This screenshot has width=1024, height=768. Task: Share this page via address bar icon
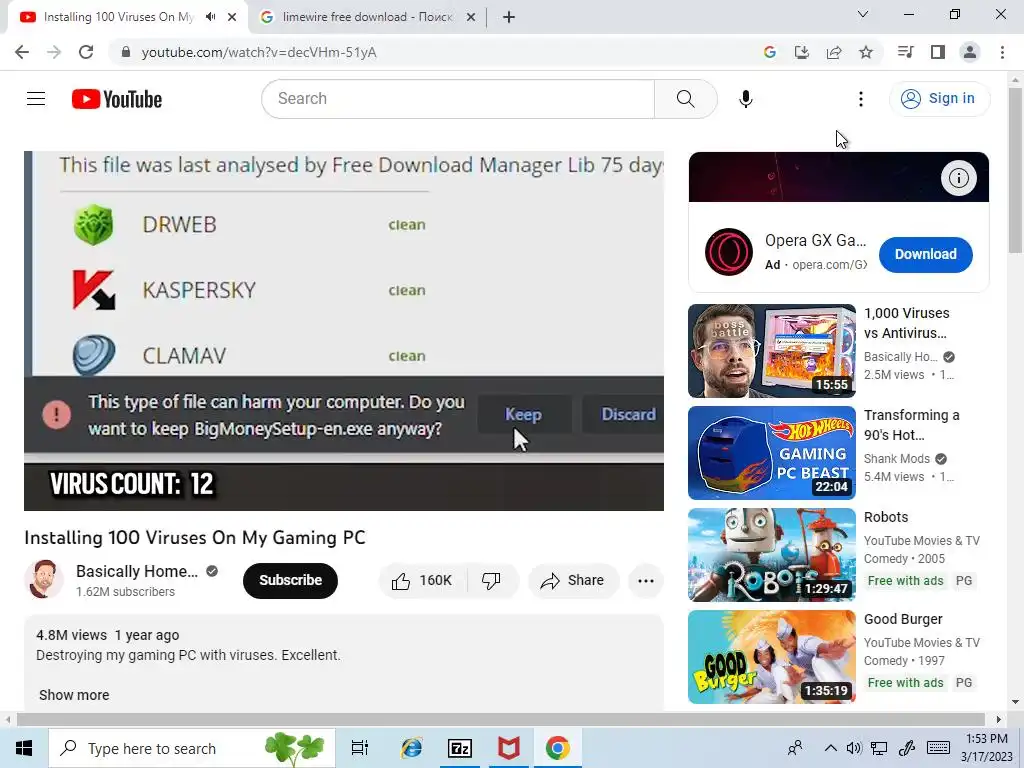[x=834, y=52]
